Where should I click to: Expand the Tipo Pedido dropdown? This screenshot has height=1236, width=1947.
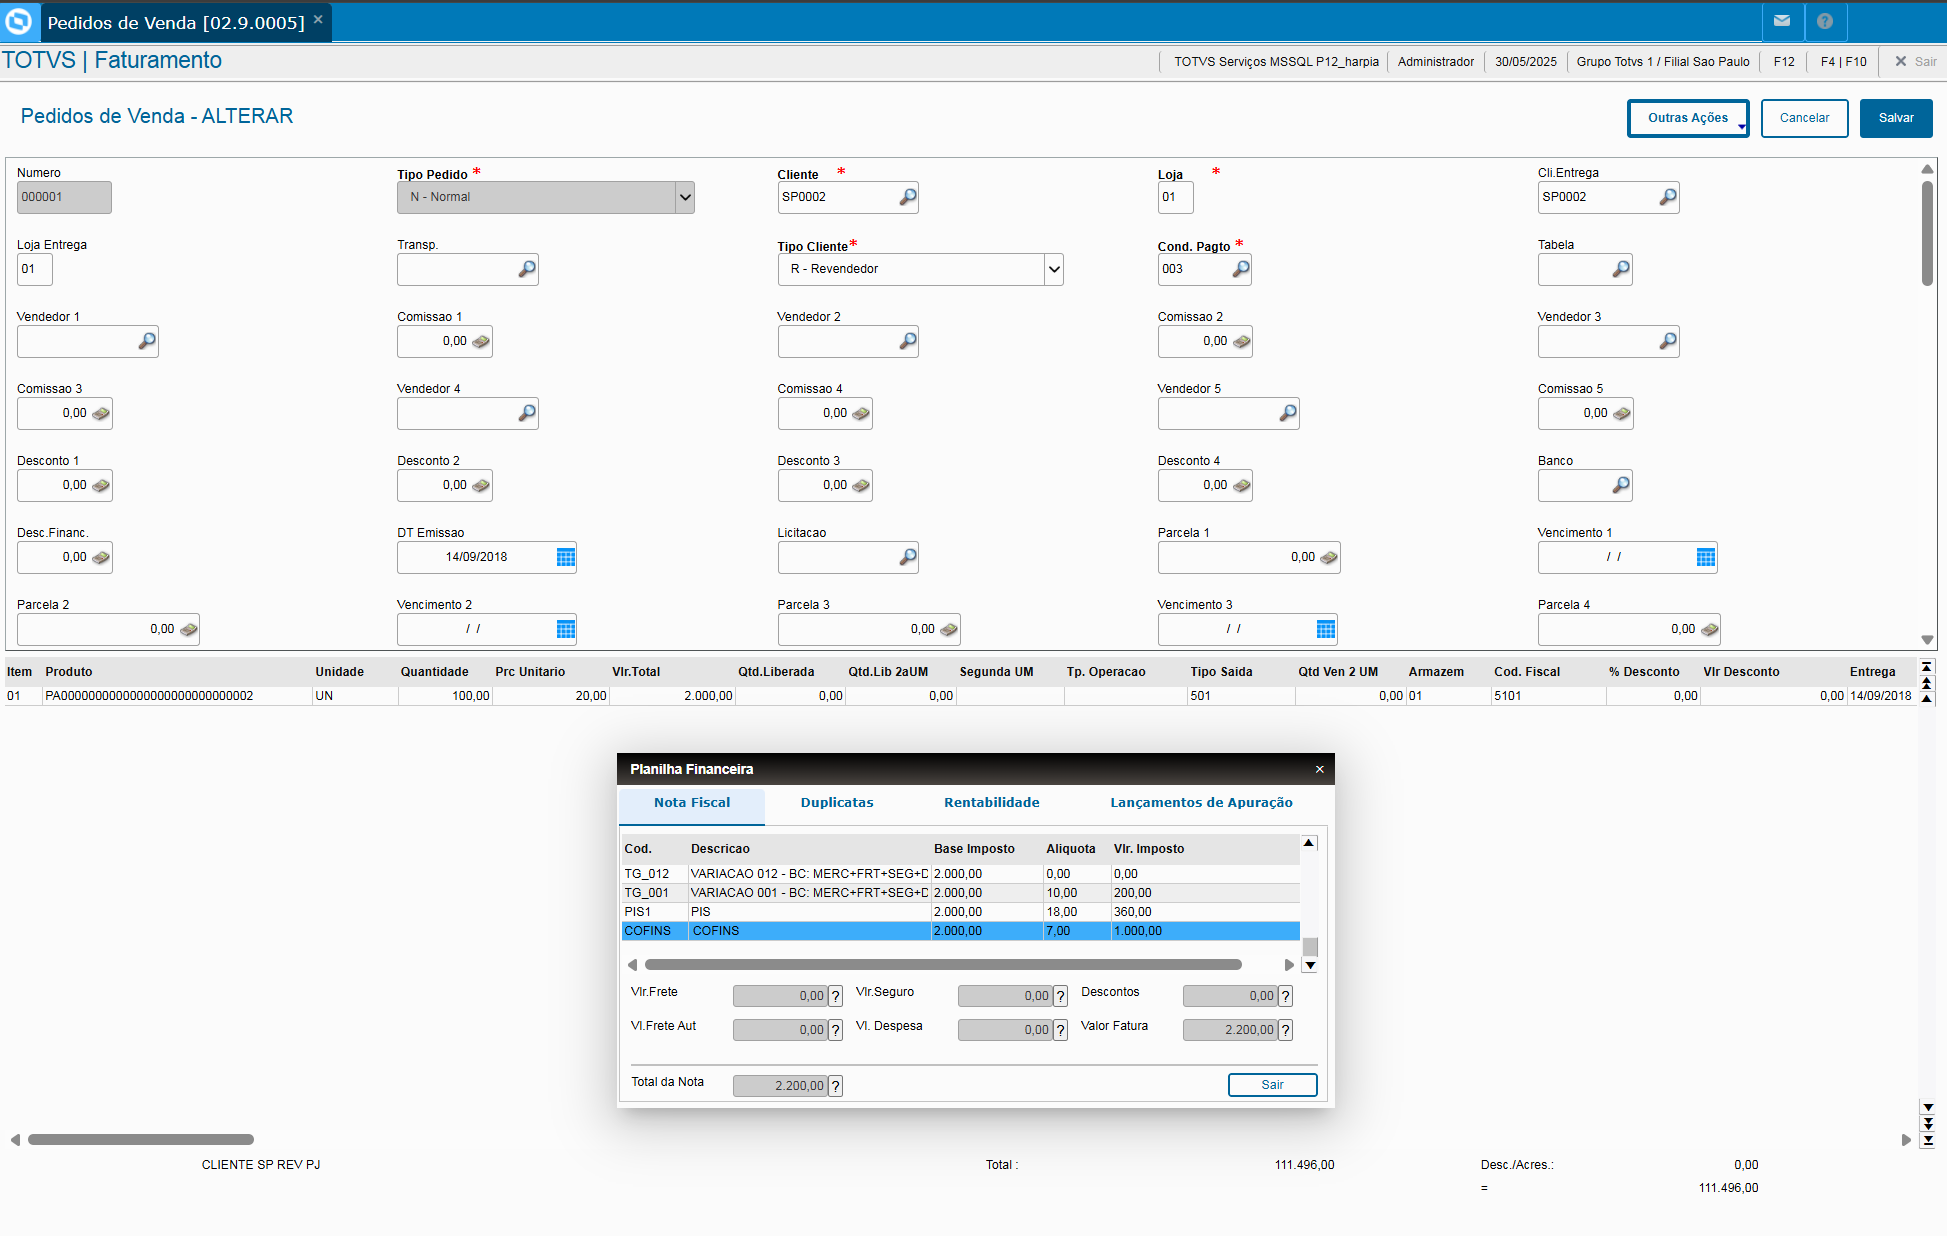coord(685,197)
